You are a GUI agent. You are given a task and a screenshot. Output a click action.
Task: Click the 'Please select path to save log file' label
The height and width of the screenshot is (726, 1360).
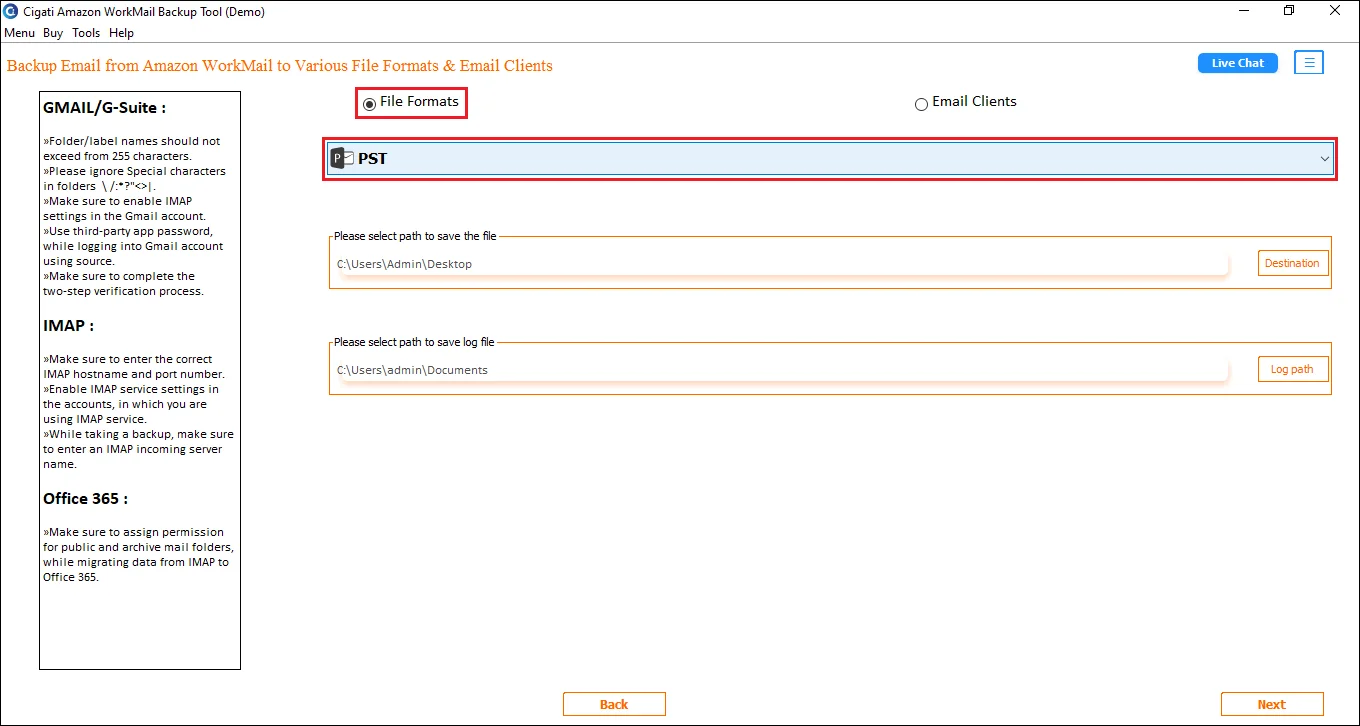414,342
